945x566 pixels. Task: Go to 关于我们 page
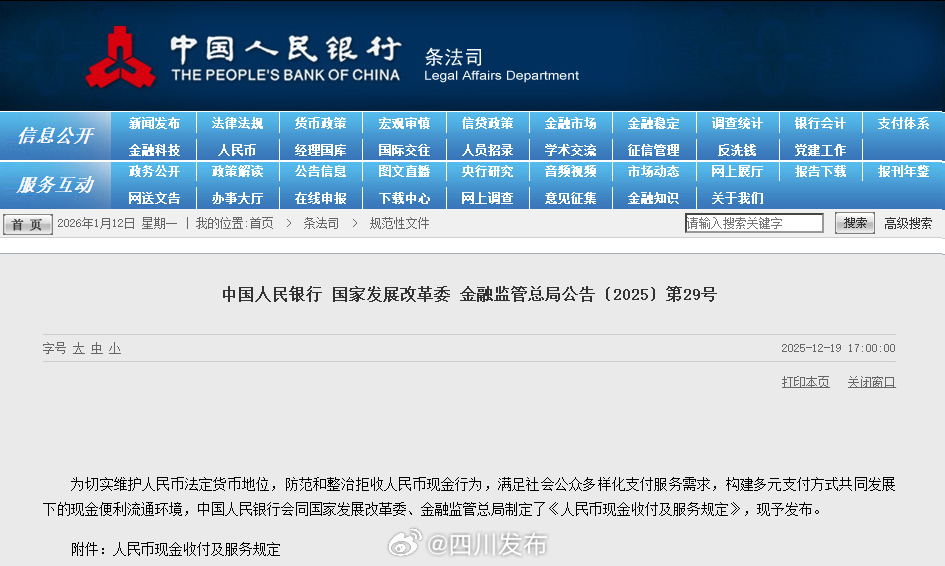(x=736, y=198)
